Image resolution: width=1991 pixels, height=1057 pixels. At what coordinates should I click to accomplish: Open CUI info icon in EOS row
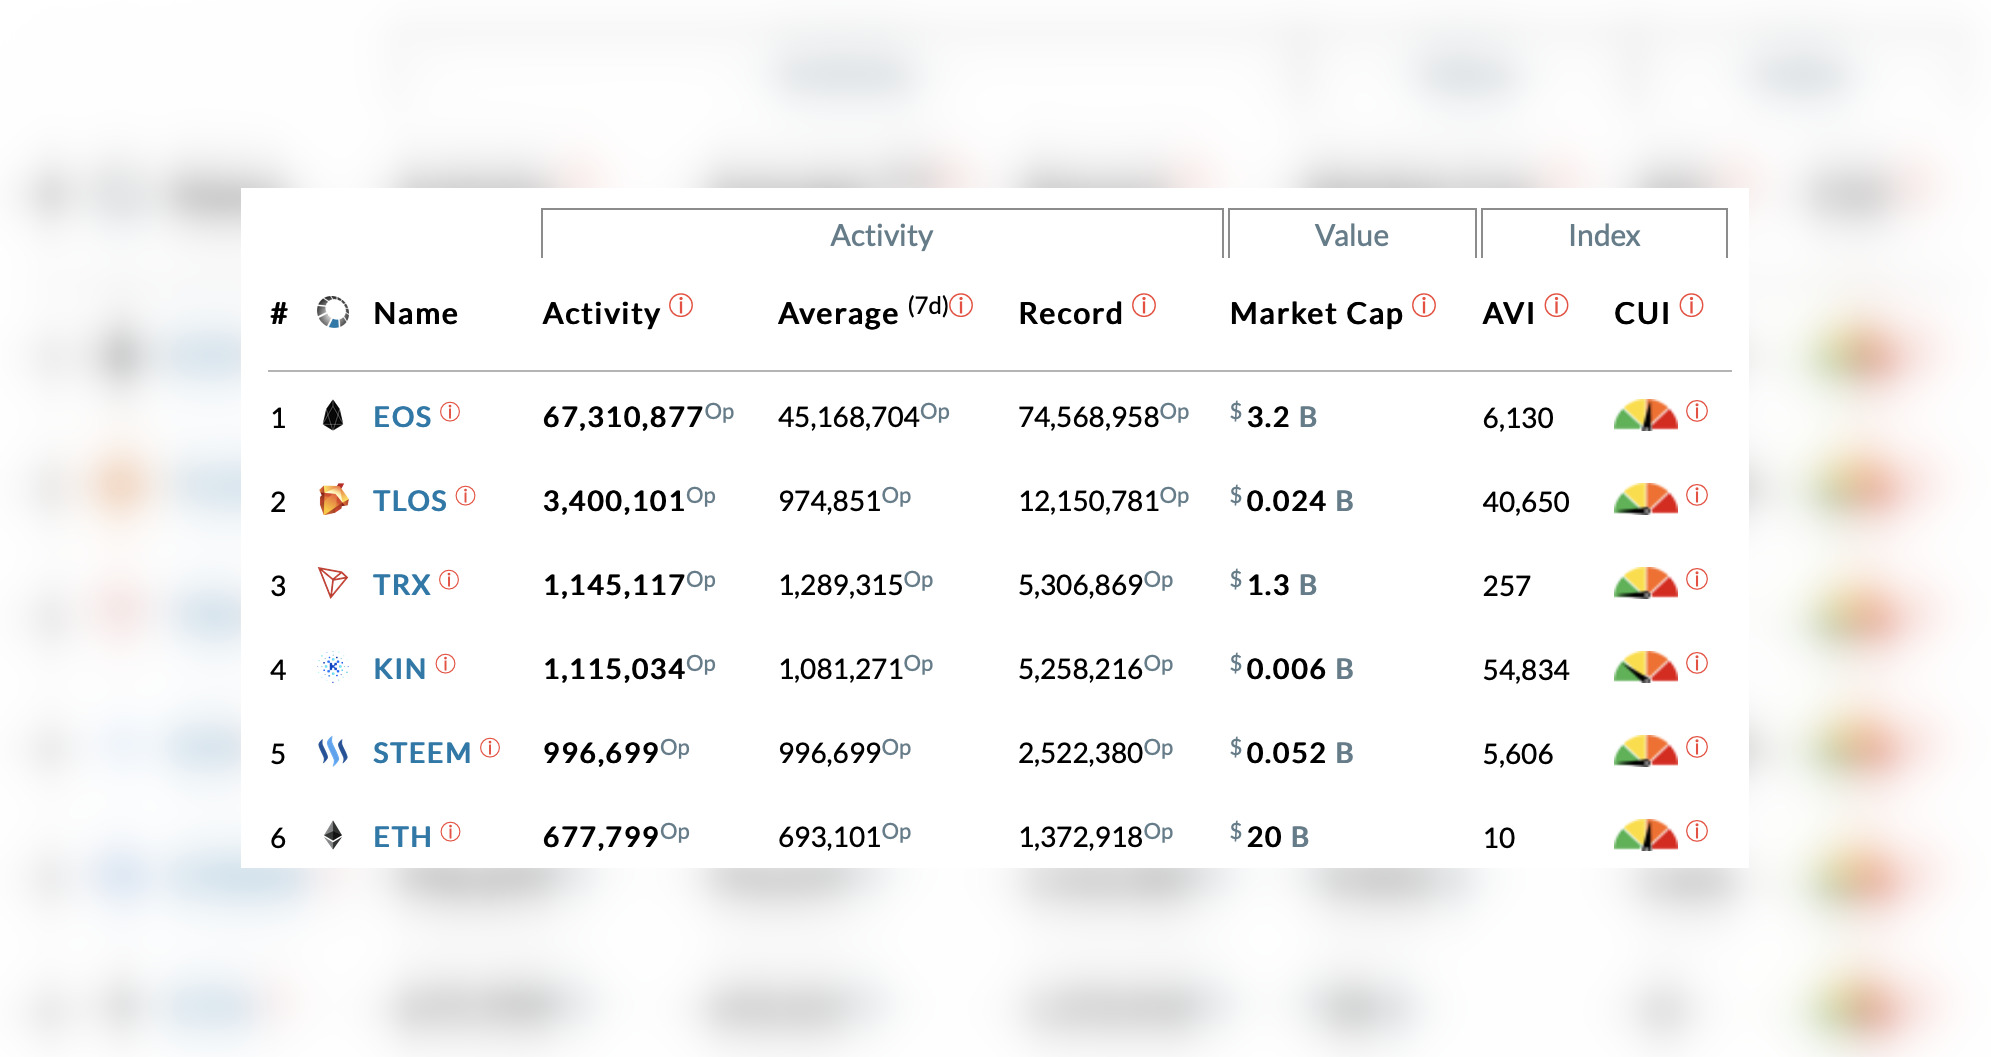1697,411
